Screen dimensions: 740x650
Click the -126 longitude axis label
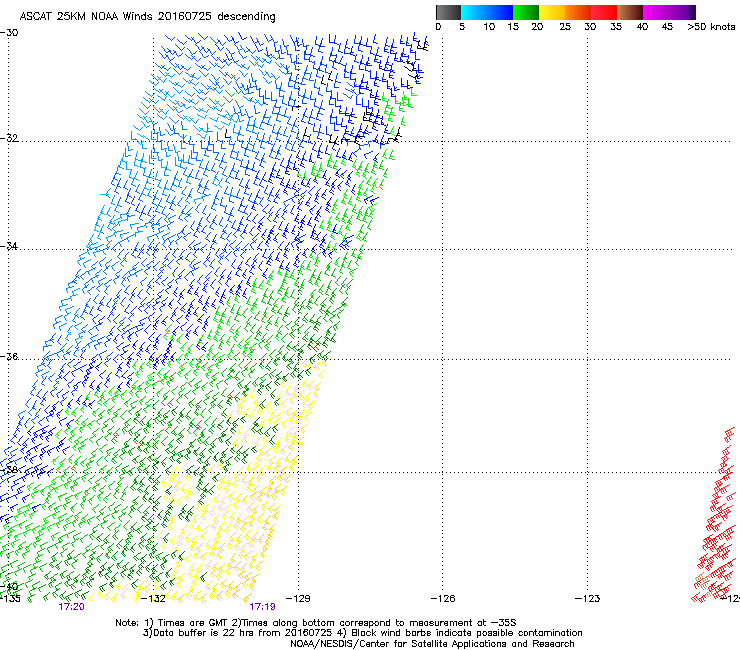pyautogui.click(x=443, y=599)
